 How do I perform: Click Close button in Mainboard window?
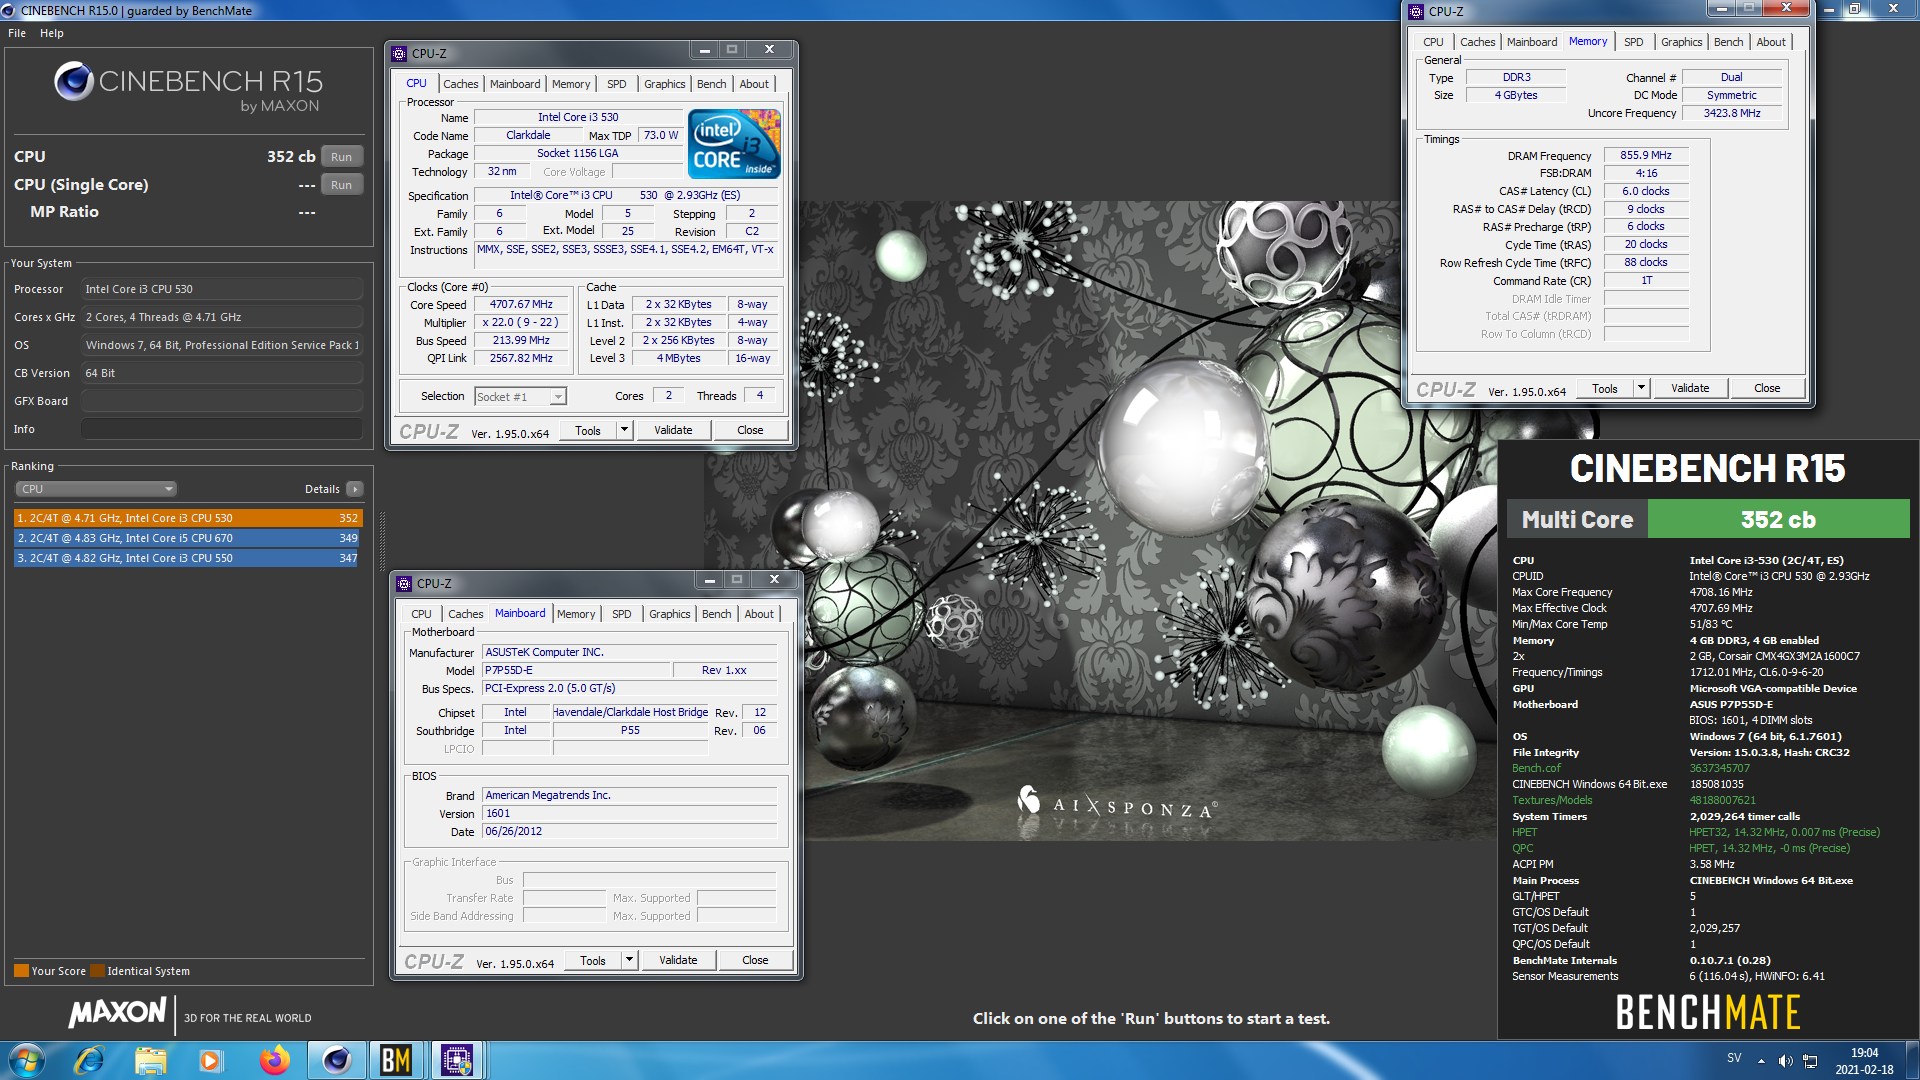tap(755, 960)
